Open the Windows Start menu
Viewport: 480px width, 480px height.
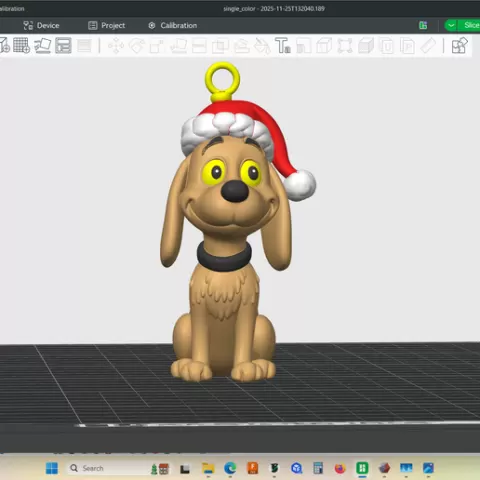coord(52,468)
